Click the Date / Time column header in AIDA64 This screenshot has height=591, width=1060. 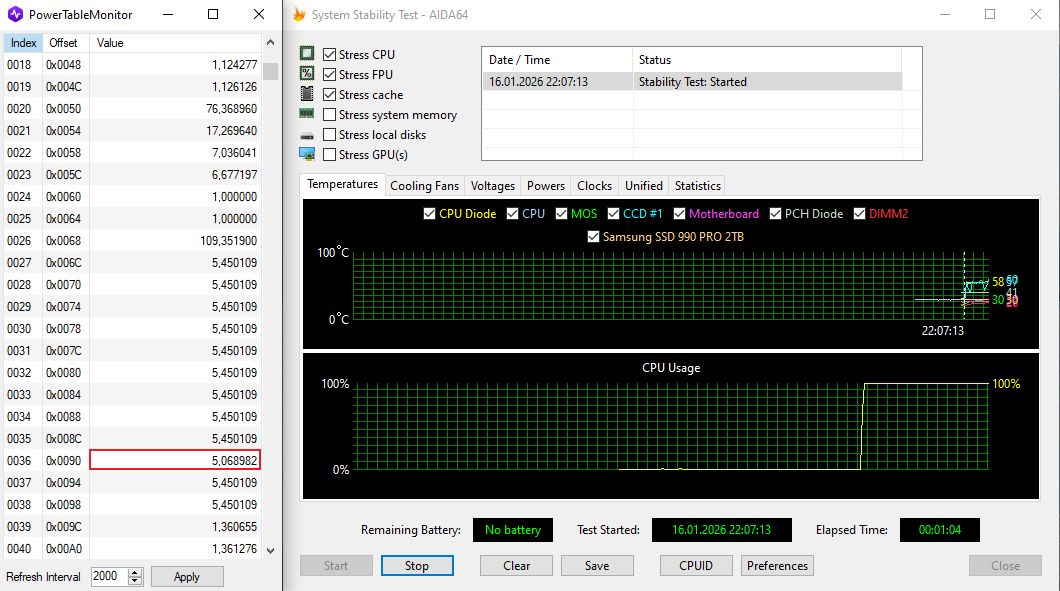point(556,60)
